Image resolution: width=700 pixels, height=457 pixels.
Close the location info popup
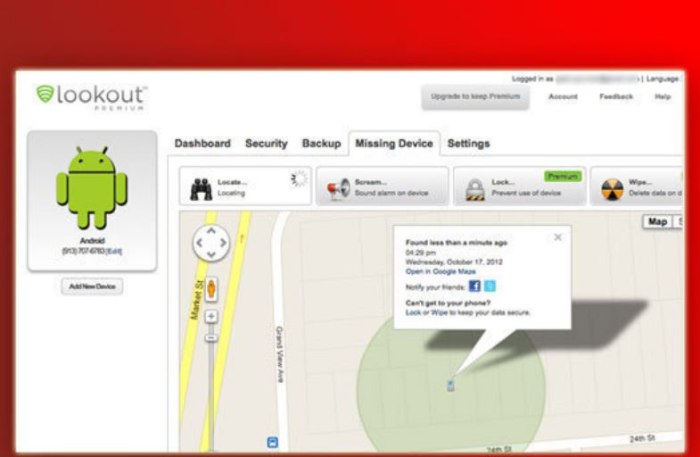558,237
